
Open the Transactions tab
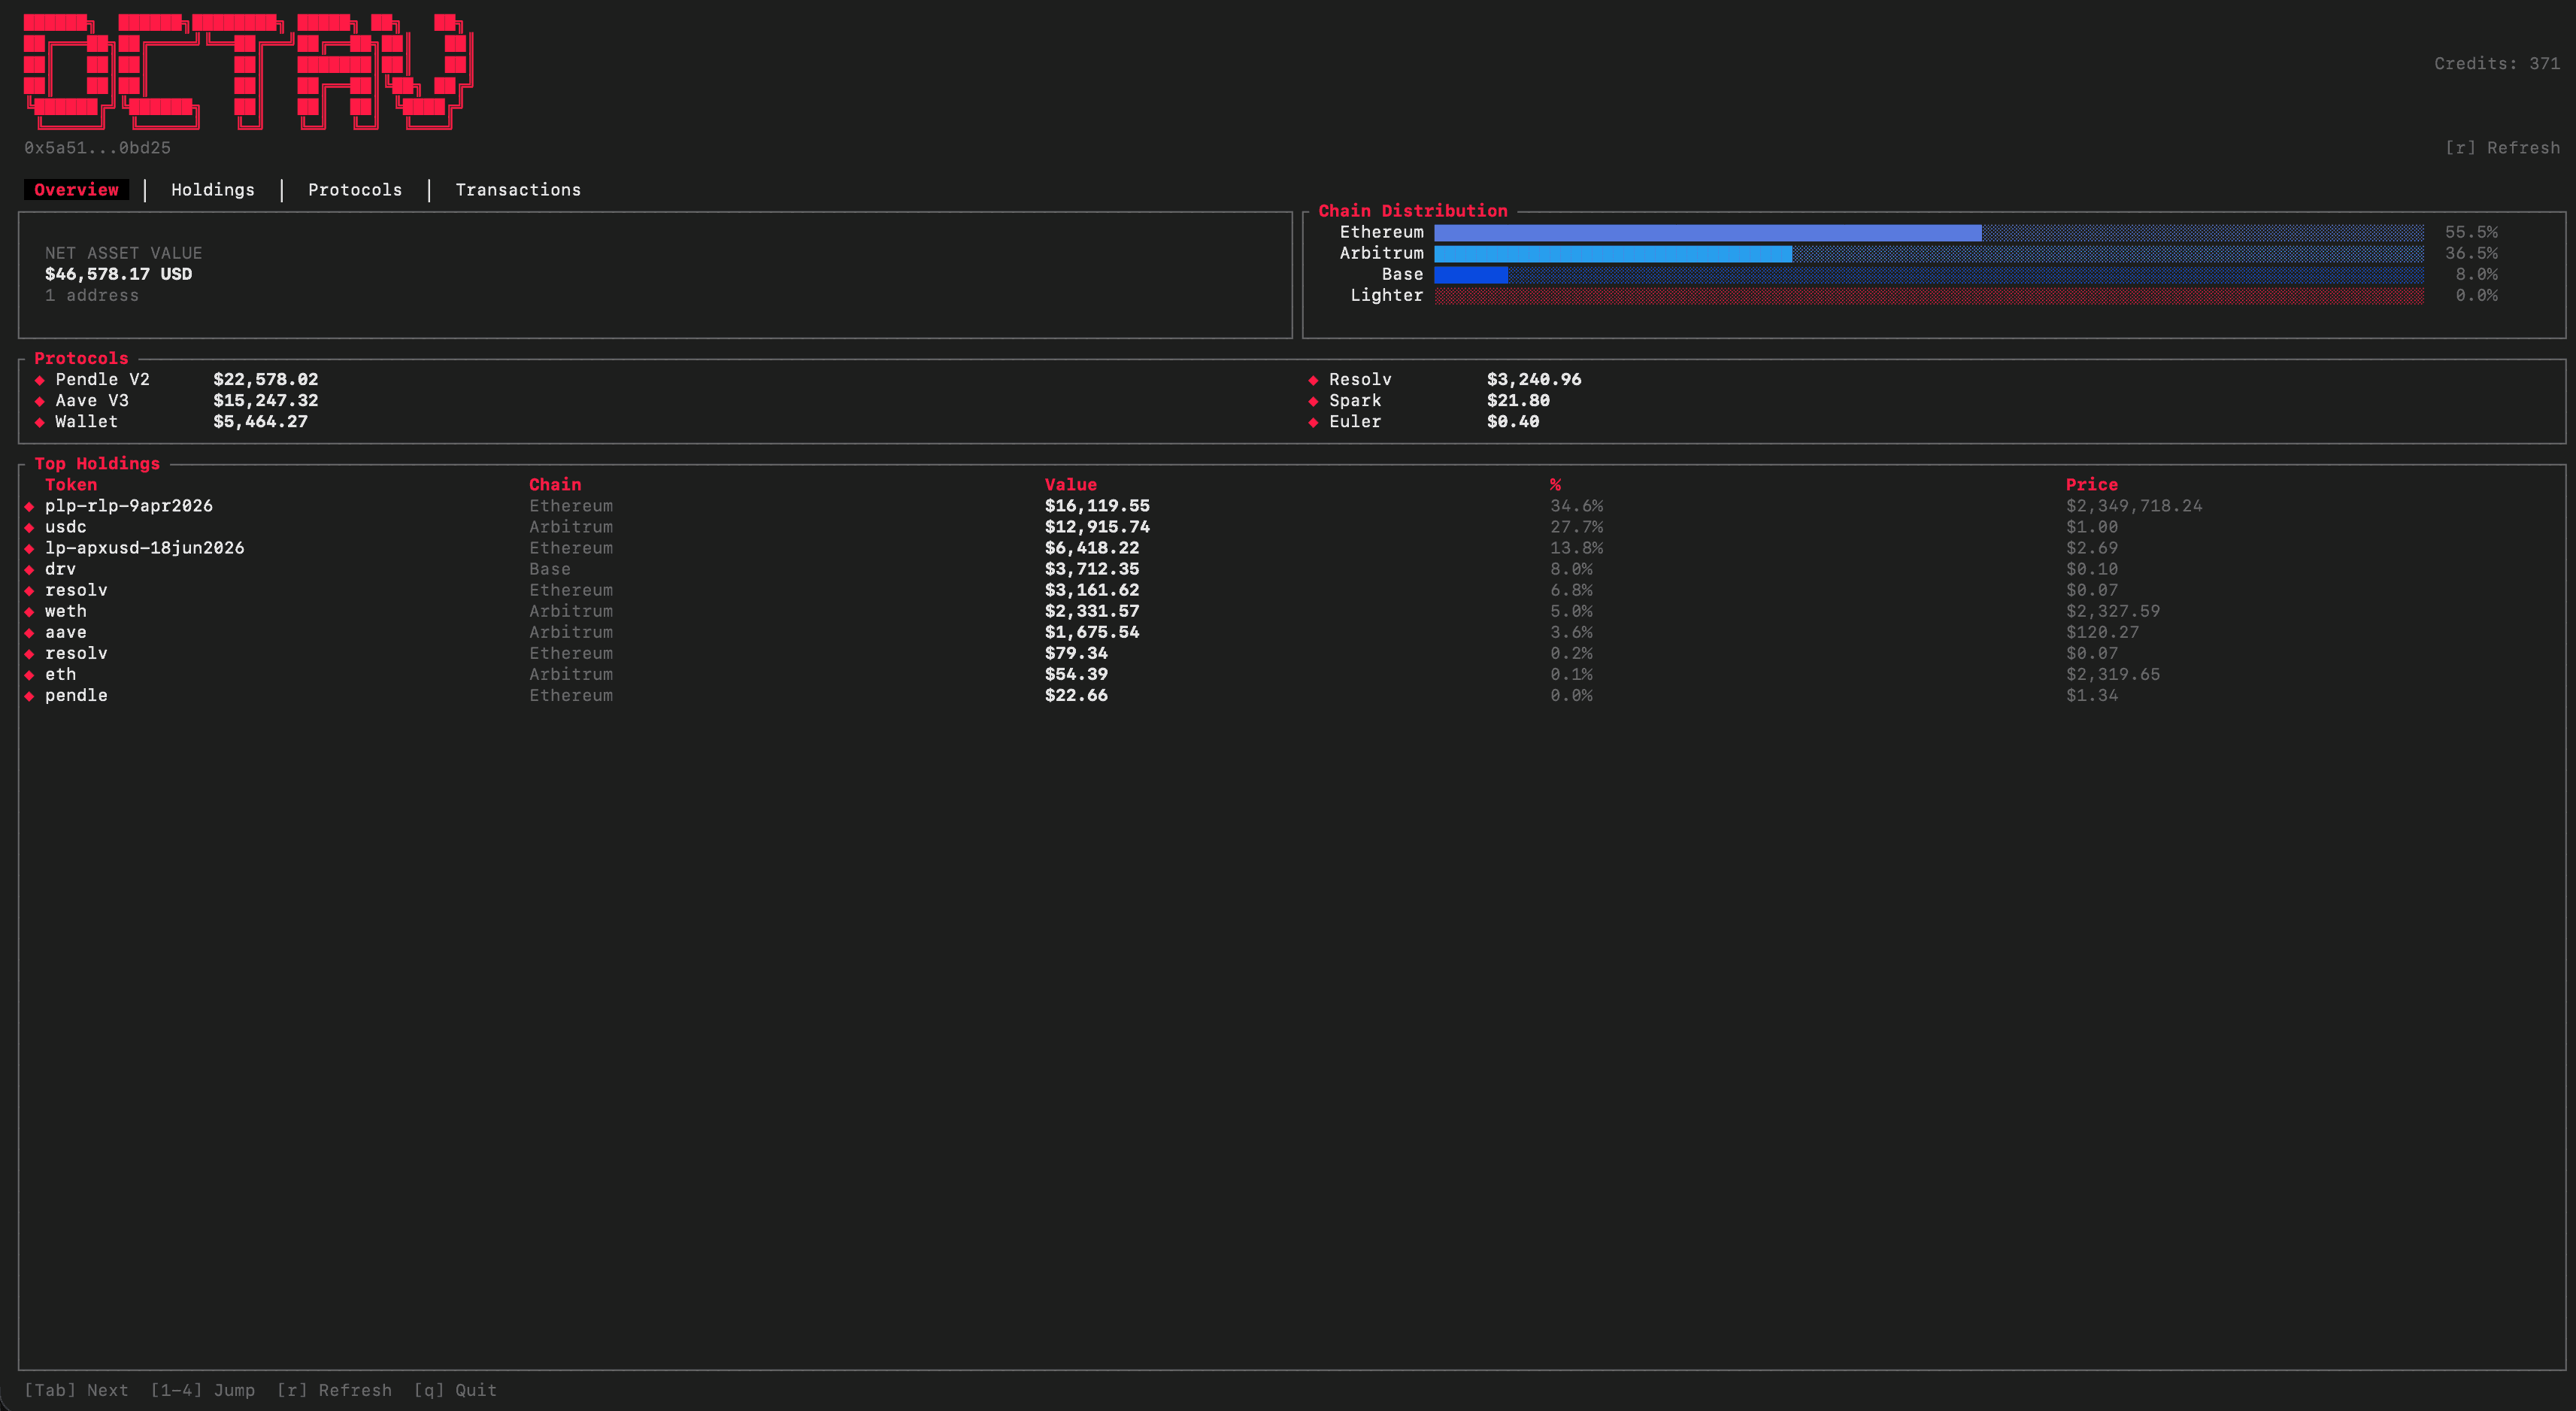[x=518, y=189]
